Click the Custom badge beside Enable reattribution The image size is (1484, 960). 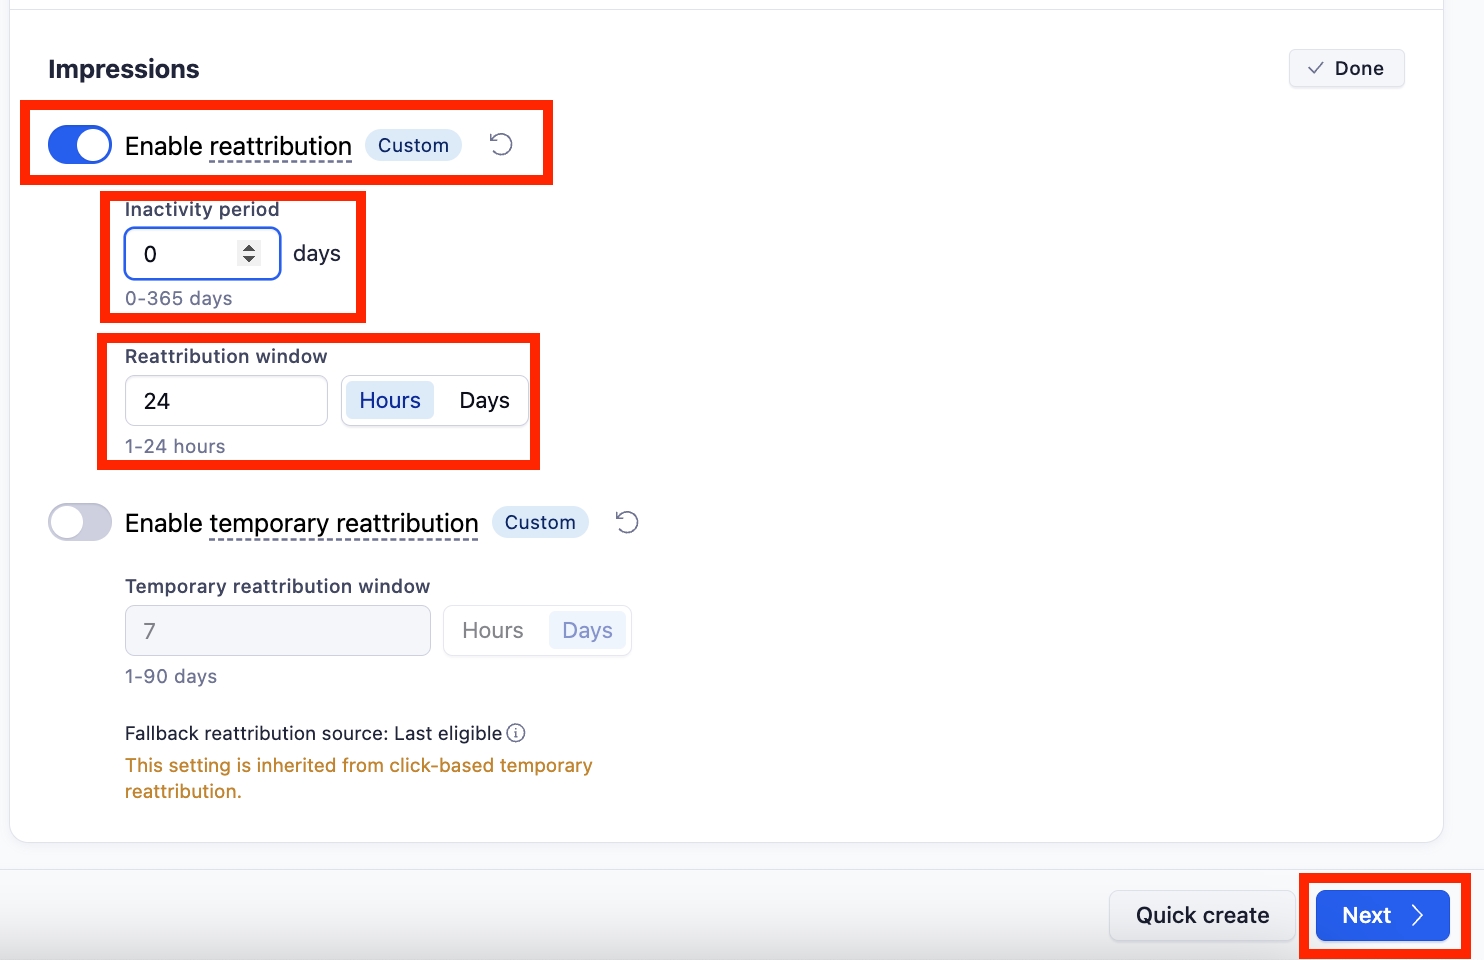(413, 145)
